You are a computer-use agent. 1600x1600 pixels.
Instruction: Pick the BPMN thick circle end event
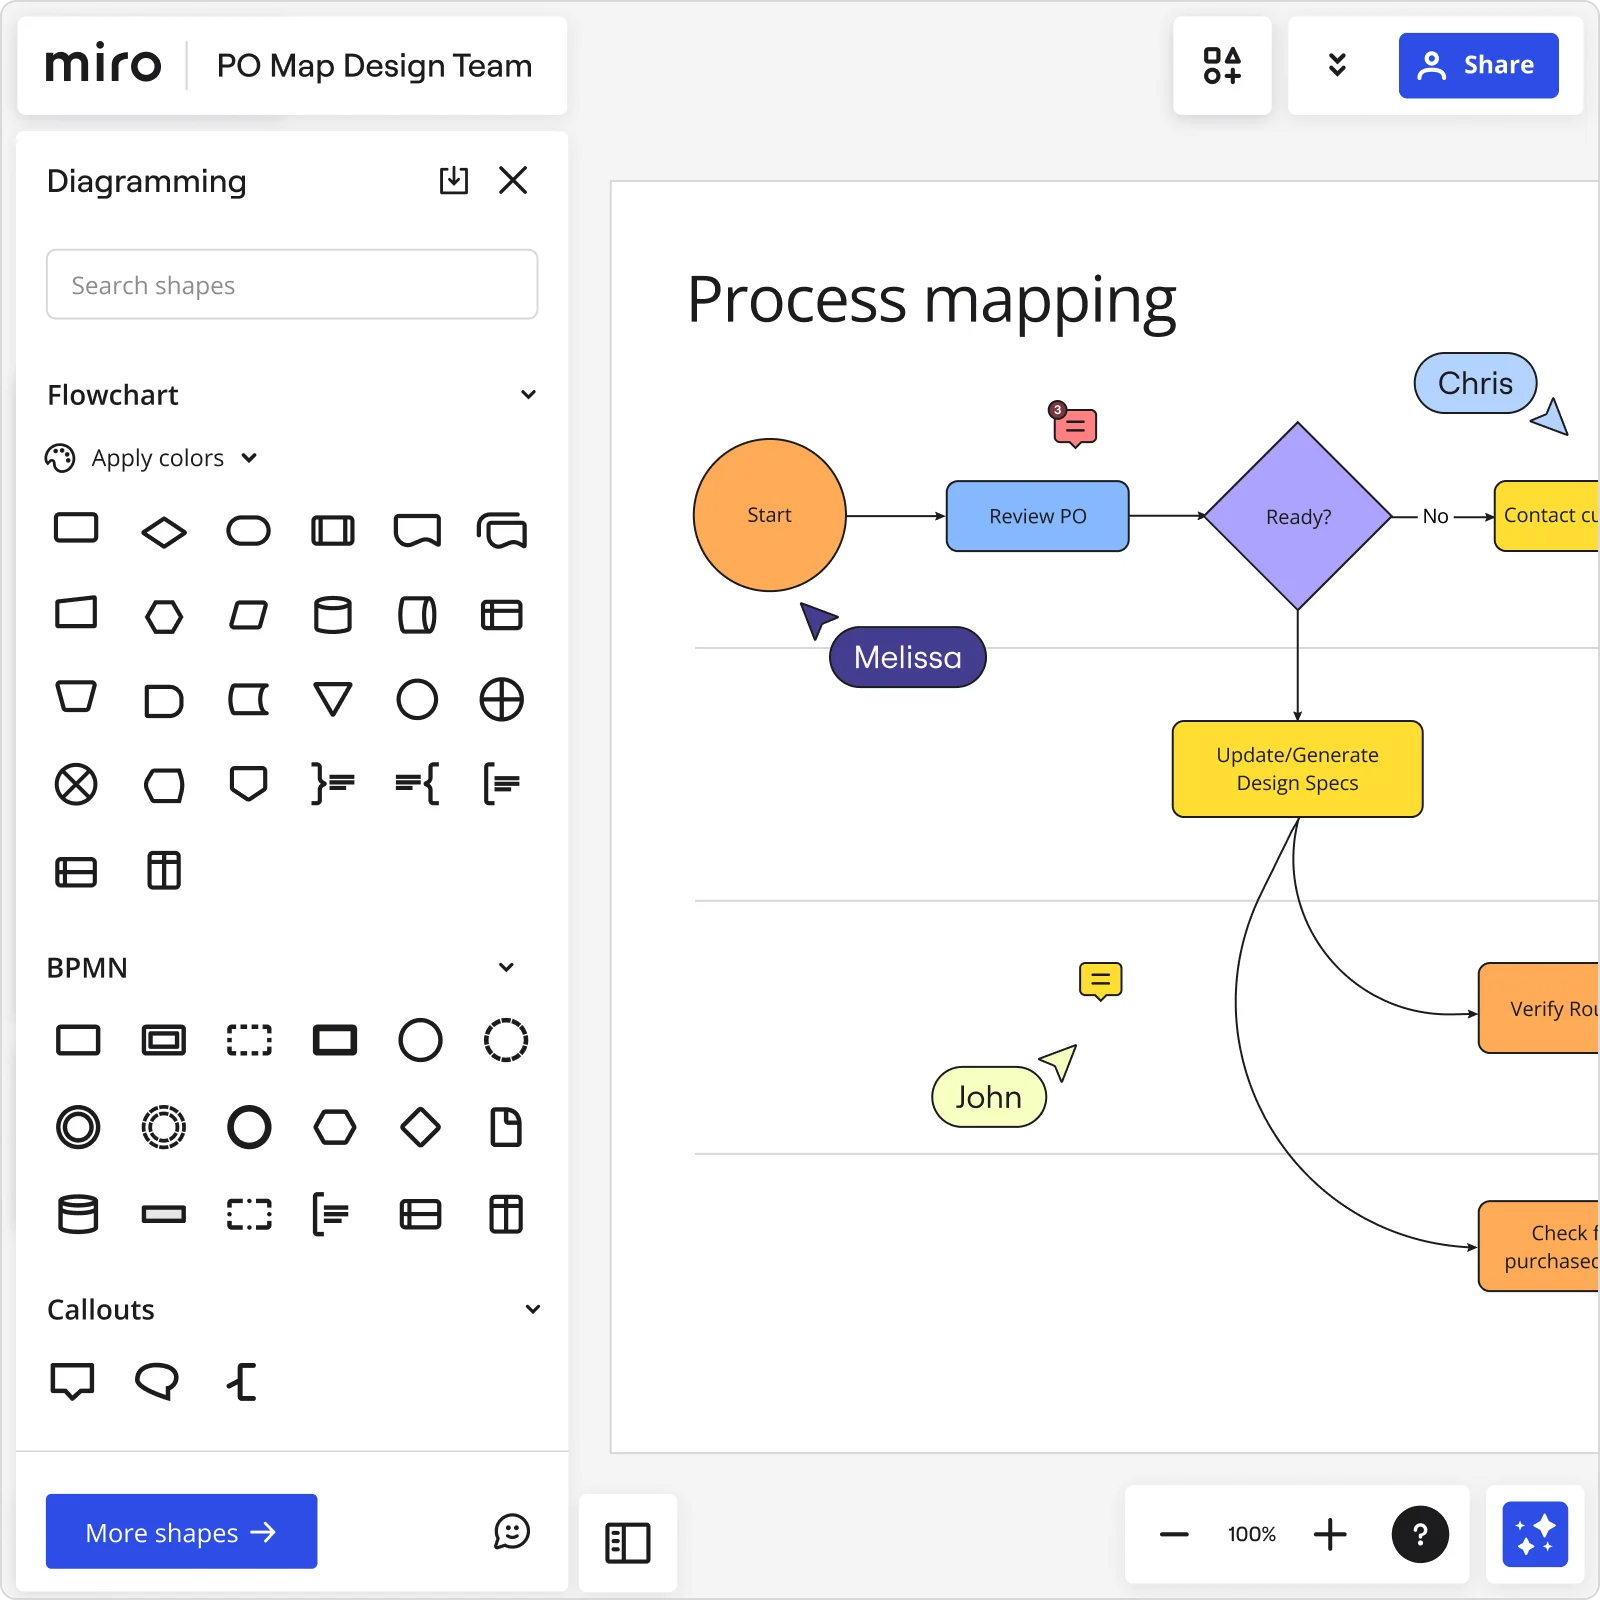pyautogui.click(x=249, y=1127)
